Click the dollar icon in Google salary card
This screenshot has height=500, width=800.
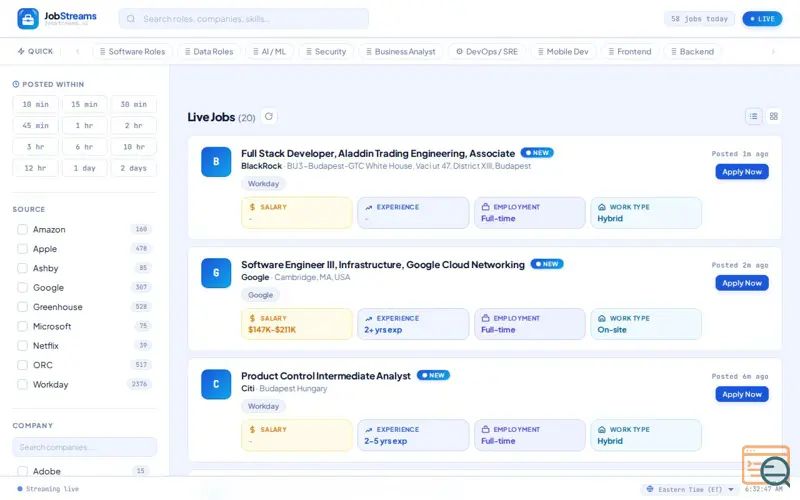(252, 318)
